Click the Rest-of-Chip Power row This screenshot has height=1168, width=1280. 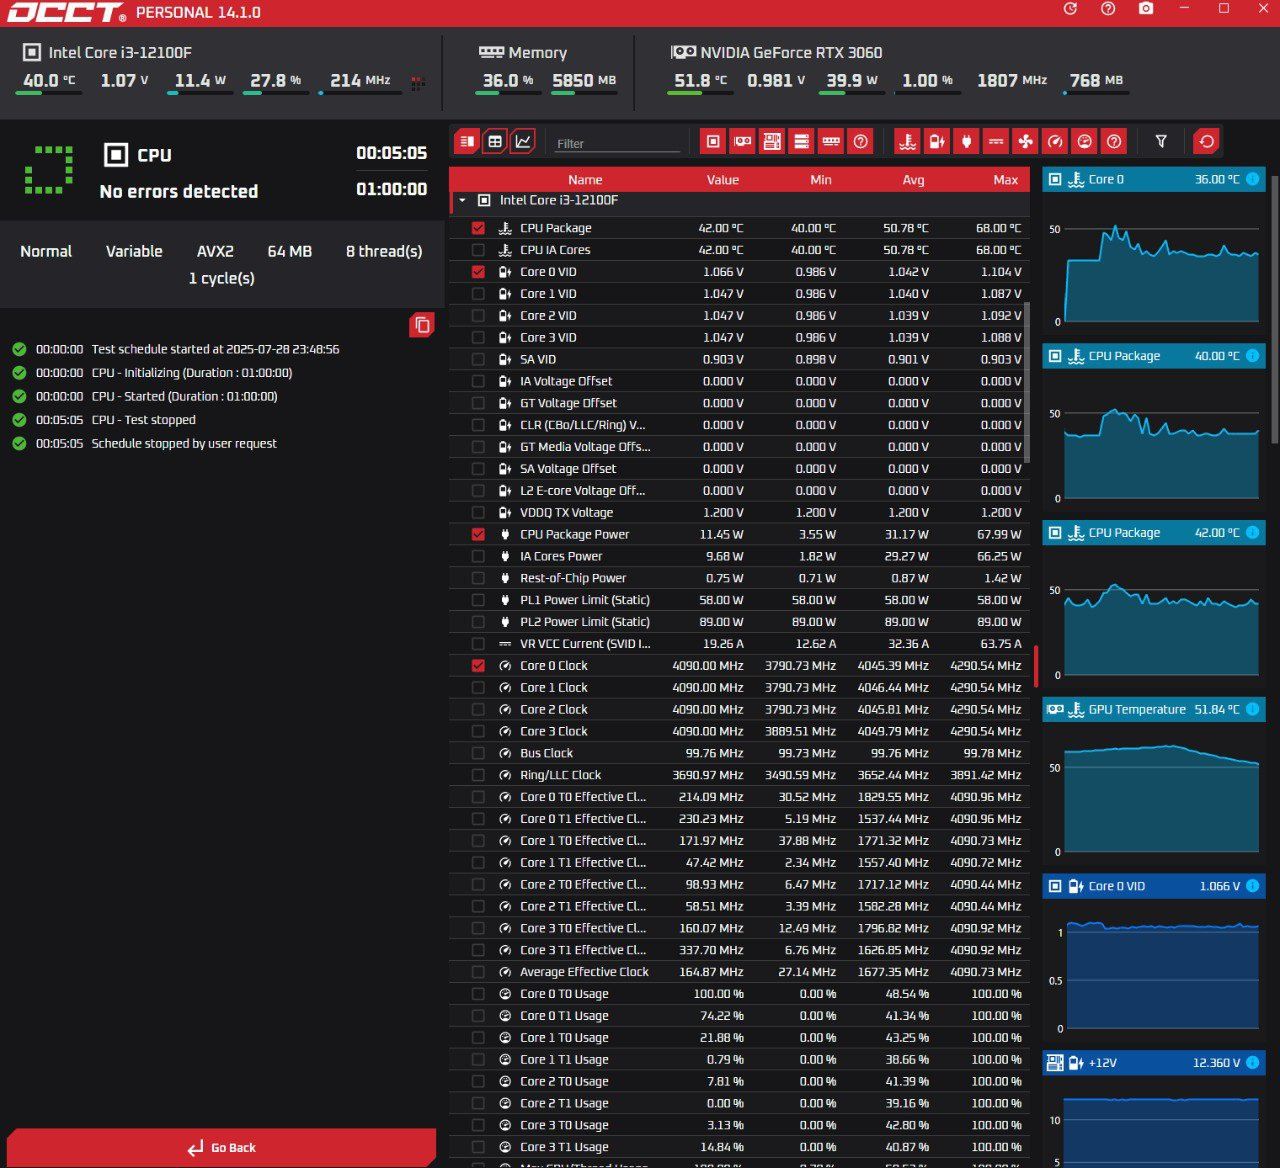(x=739, y=578)
